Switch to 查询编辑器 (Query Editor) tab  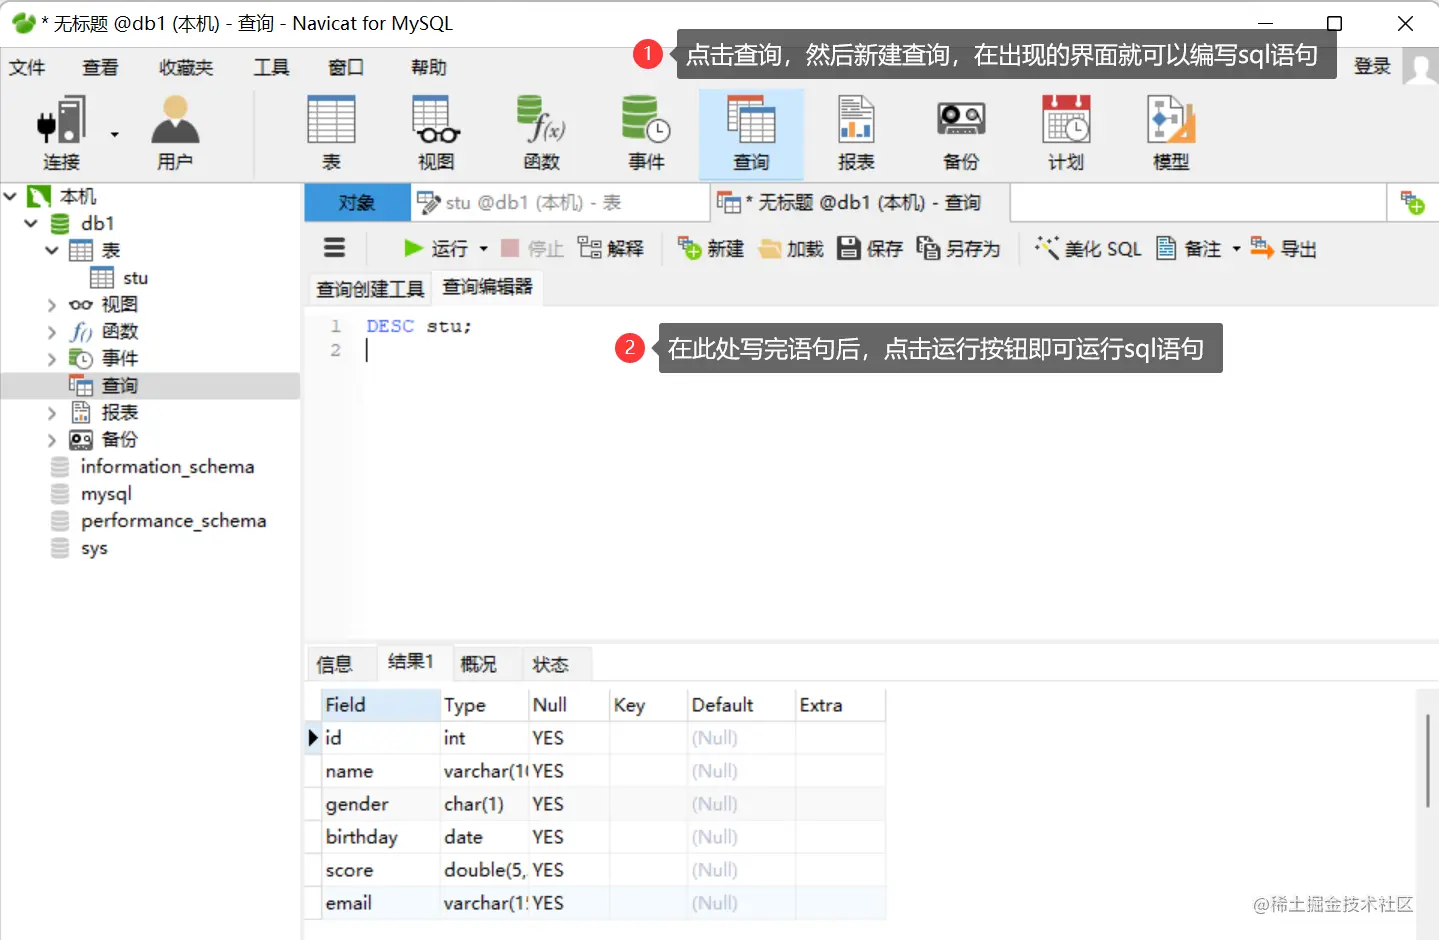(x=488, y=287)
